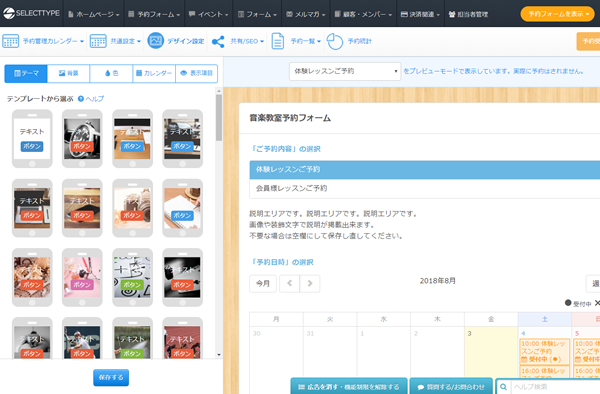
Task: Select the brown wooden table template
Action: tap(82, 208)
